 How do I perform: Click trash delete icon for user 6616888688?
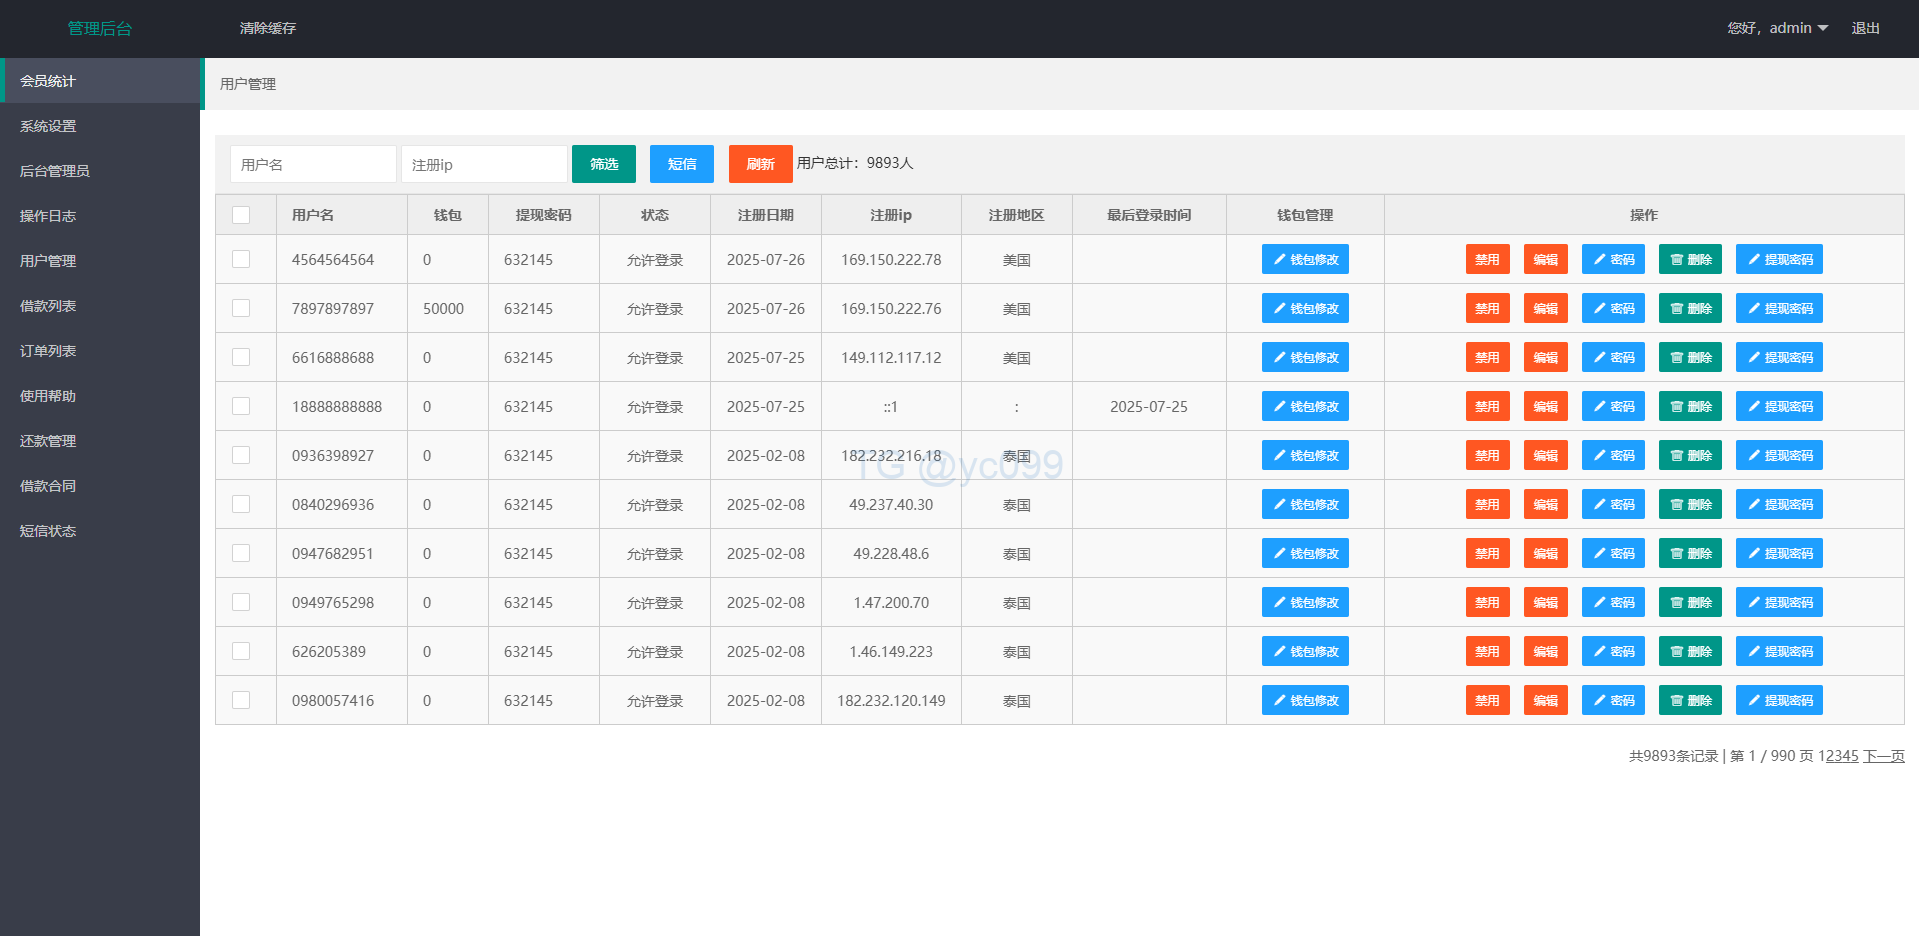click(1677, 358)
